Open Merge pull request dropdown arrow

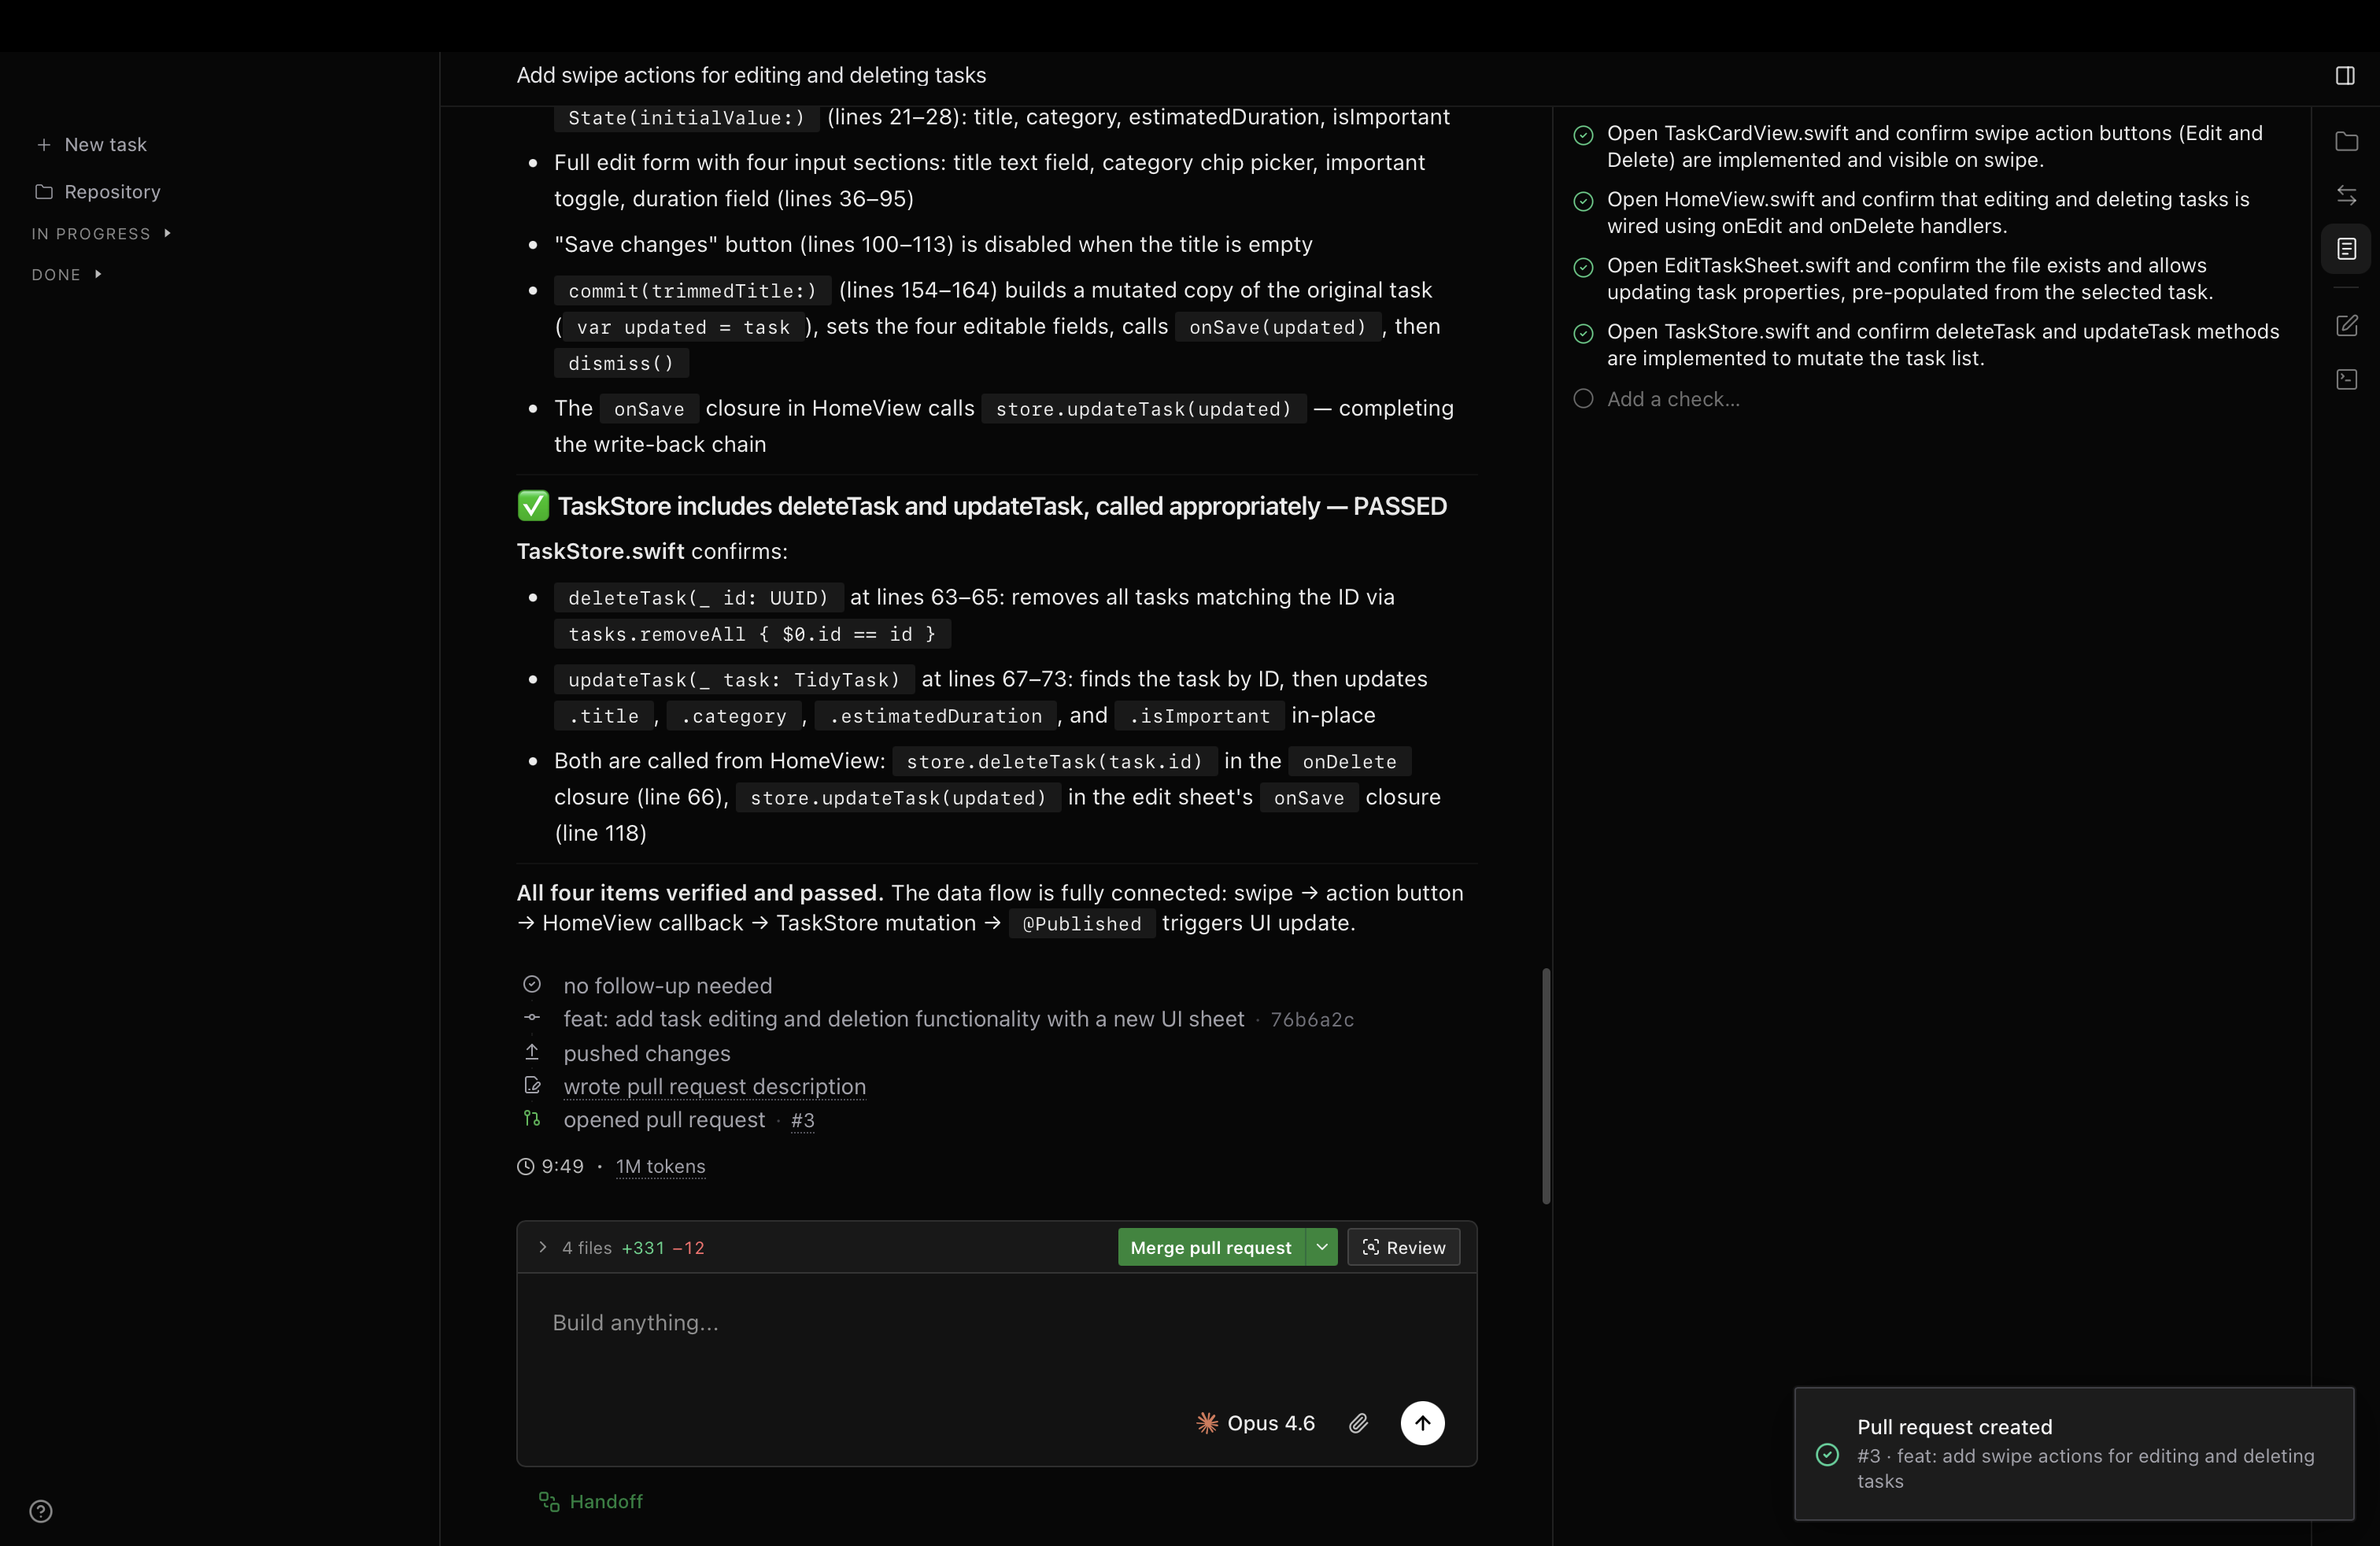point(1322,1247)
